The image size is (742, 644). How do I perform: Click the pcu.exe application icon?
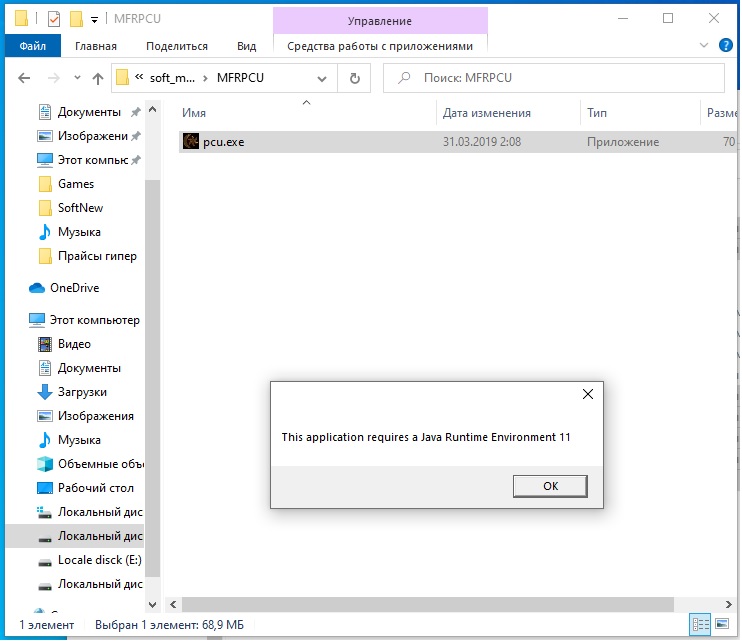191,142
